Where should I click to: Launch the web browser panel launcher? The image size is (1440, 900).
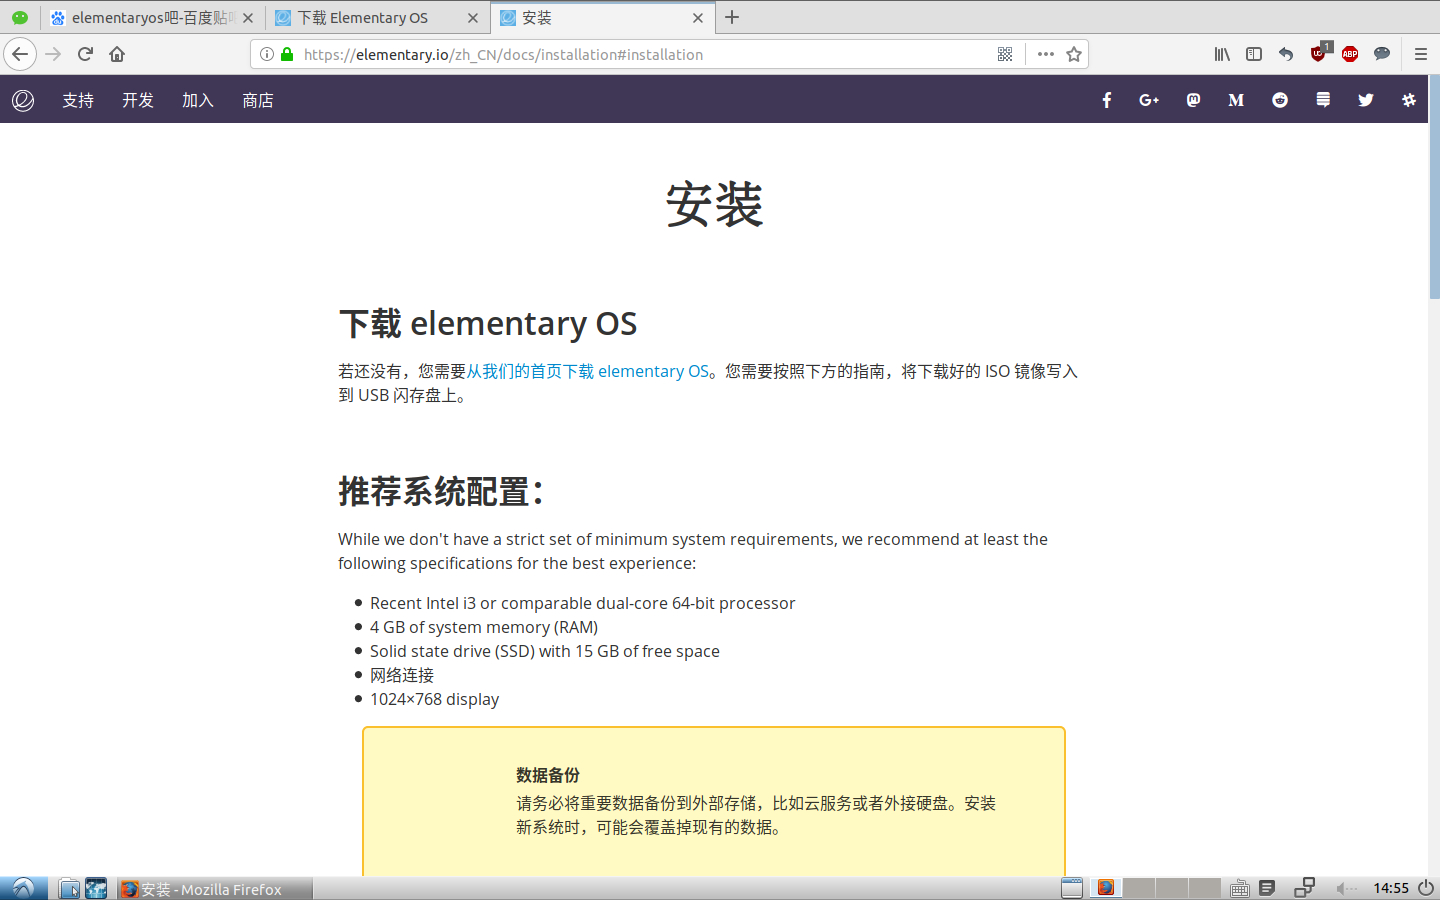(x=96, y=888)
